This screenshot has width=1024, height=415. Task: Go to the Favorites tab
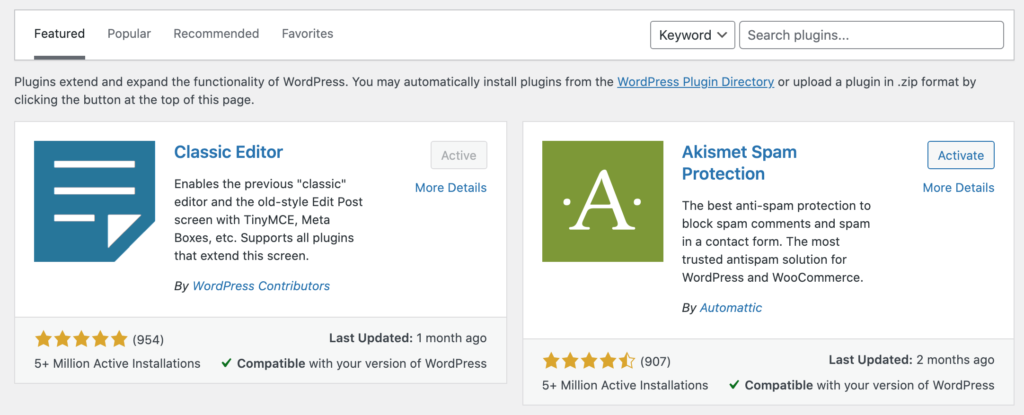click(x=307, y=34)
